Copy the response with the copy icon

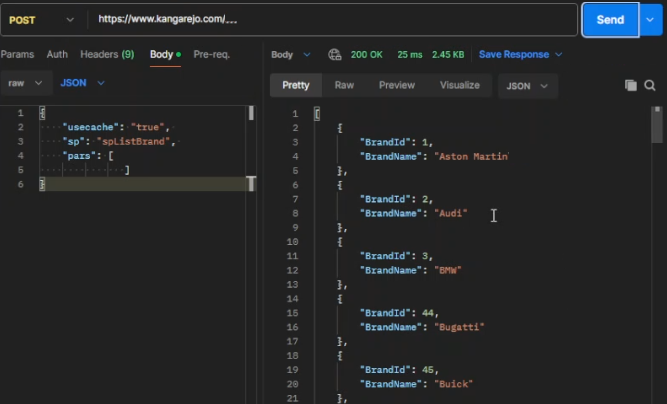(x=630, y=85)
